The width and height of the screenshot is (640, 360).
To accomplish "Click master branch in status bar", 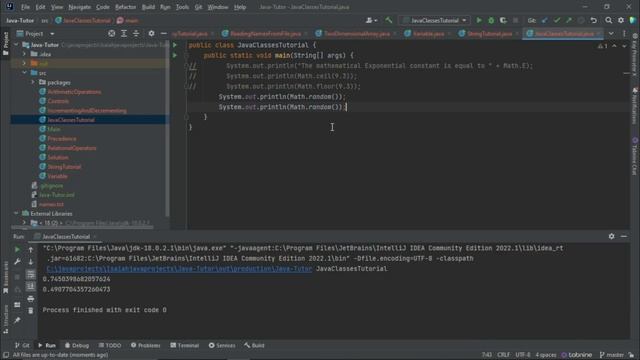I will [x=611, y=355].
